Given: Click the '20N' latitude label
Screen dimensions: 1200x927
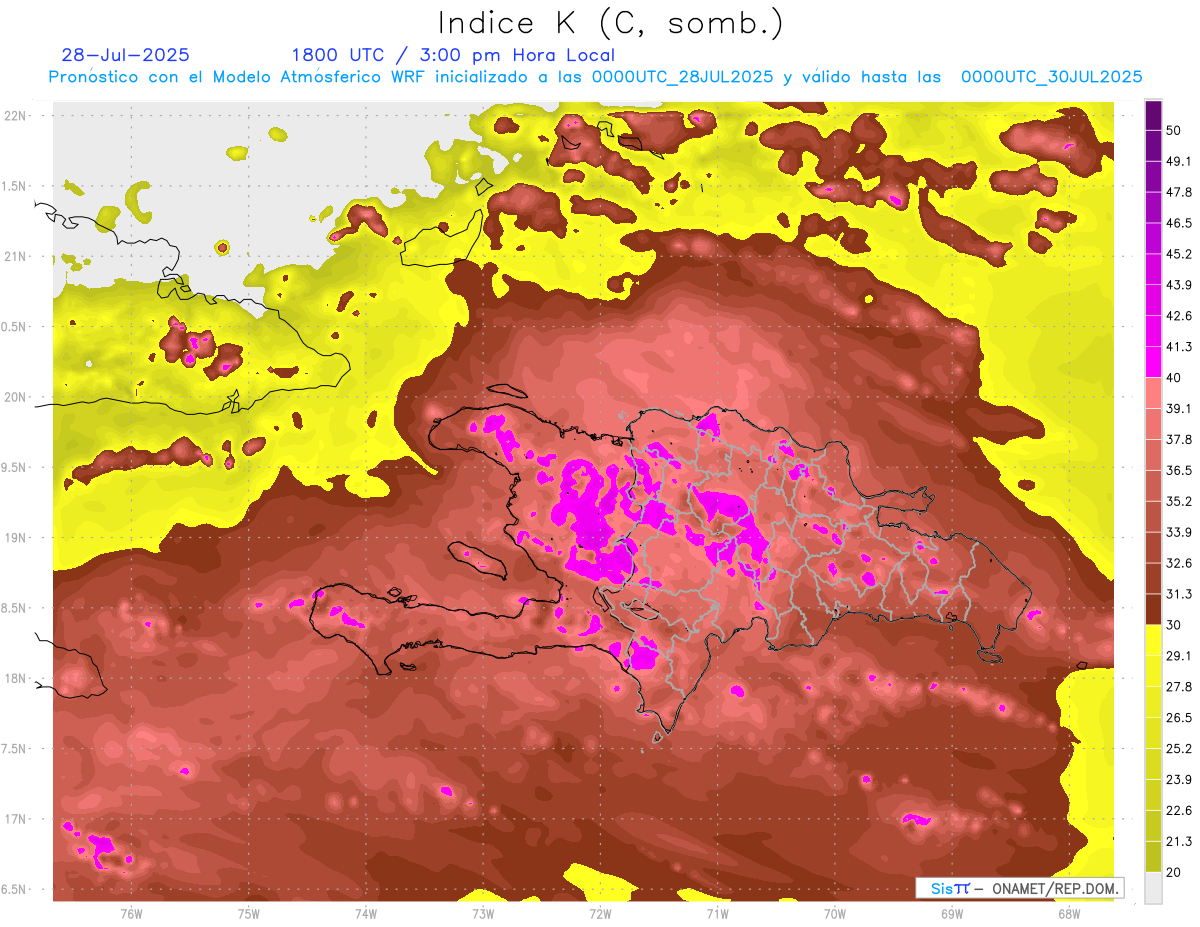Looking at the screenshot, I should [x=17, y=397].
